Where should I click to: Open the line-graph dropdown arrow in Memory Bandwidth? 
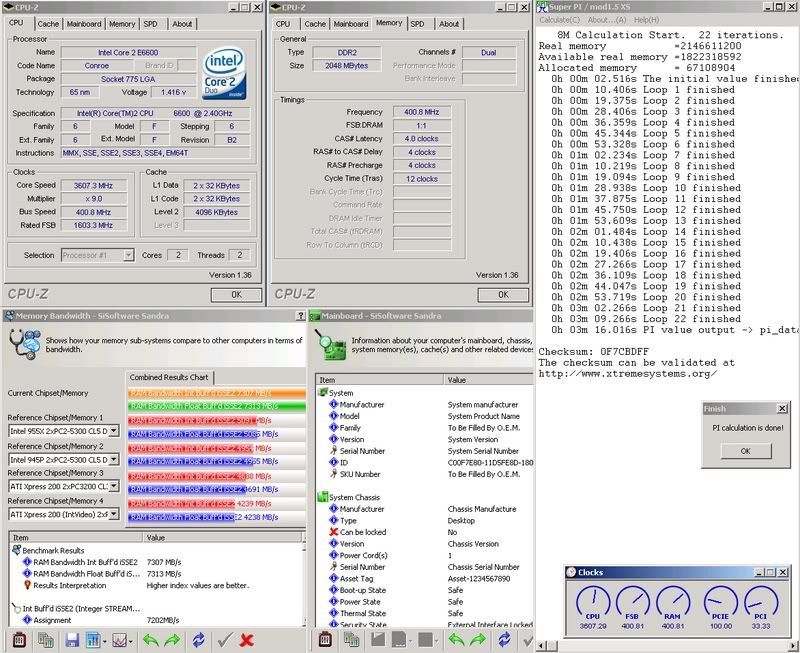tap(131, 641)
